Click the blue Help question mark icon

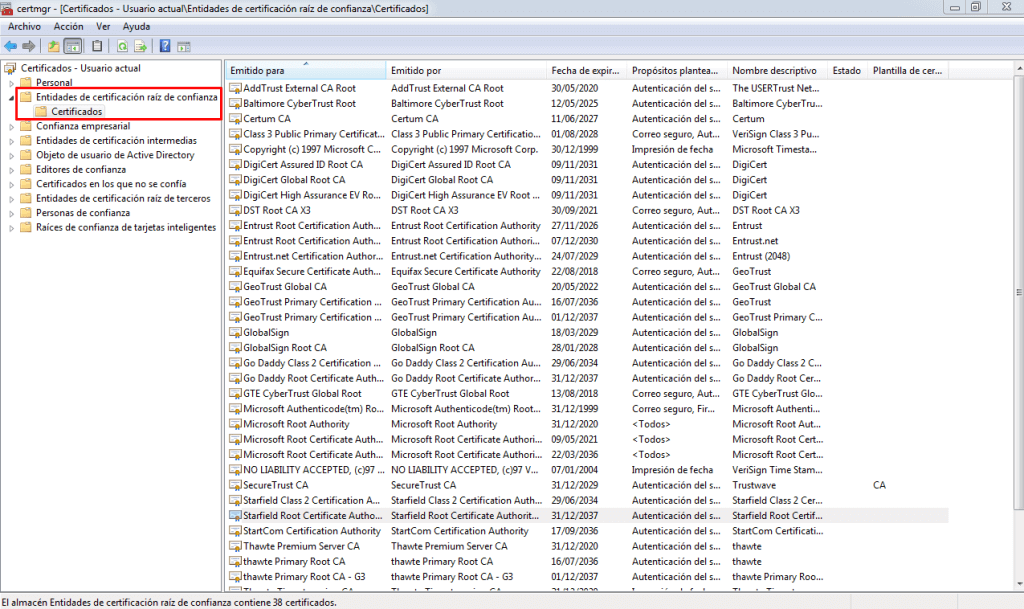(165, 46)
